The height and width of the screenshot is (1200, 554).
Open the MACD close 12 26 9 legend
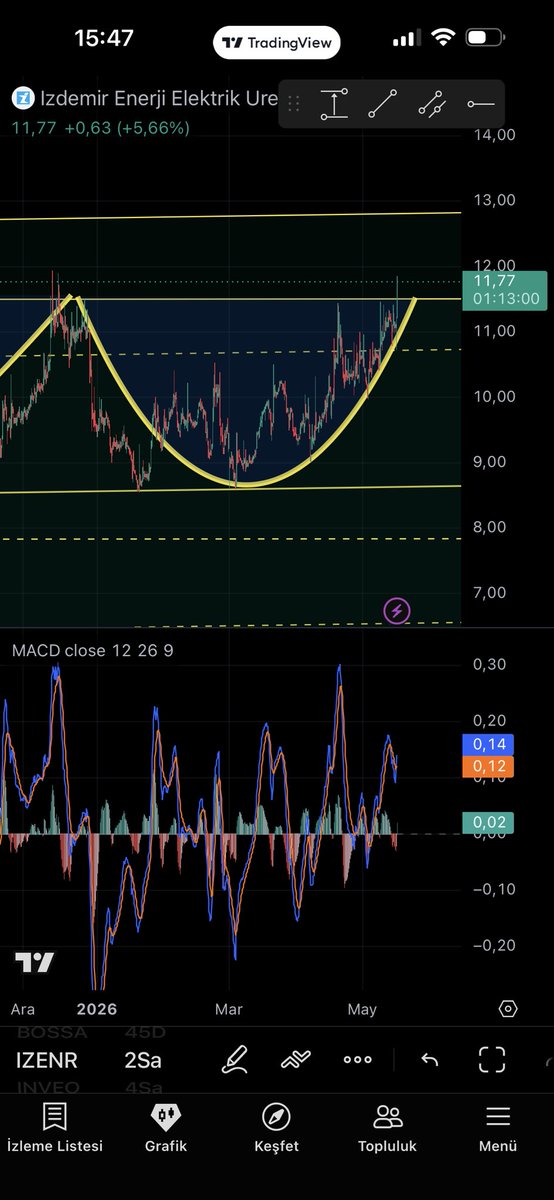tap(92, 651)
